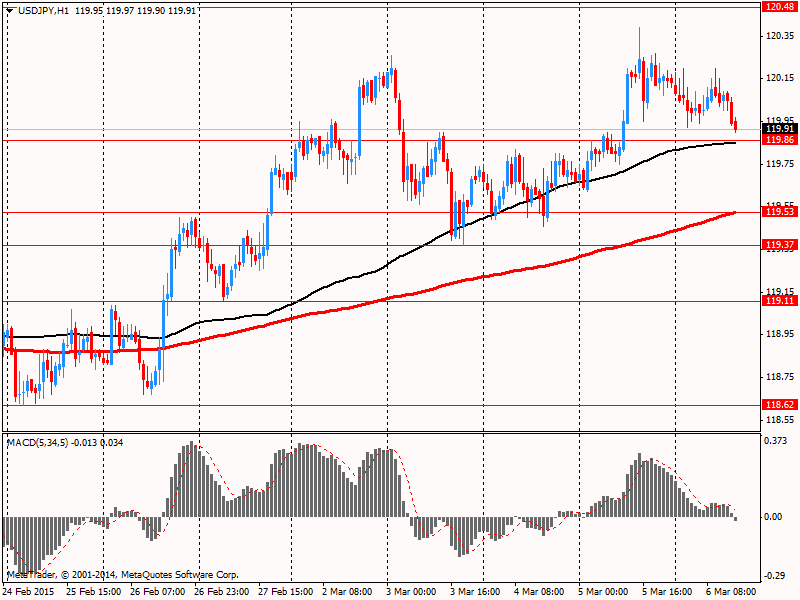Viewport: 800px width, 600px height.
Task: Select the OHLC values 119.95 119.97 119.90 119.91
Action: point(135,11)
